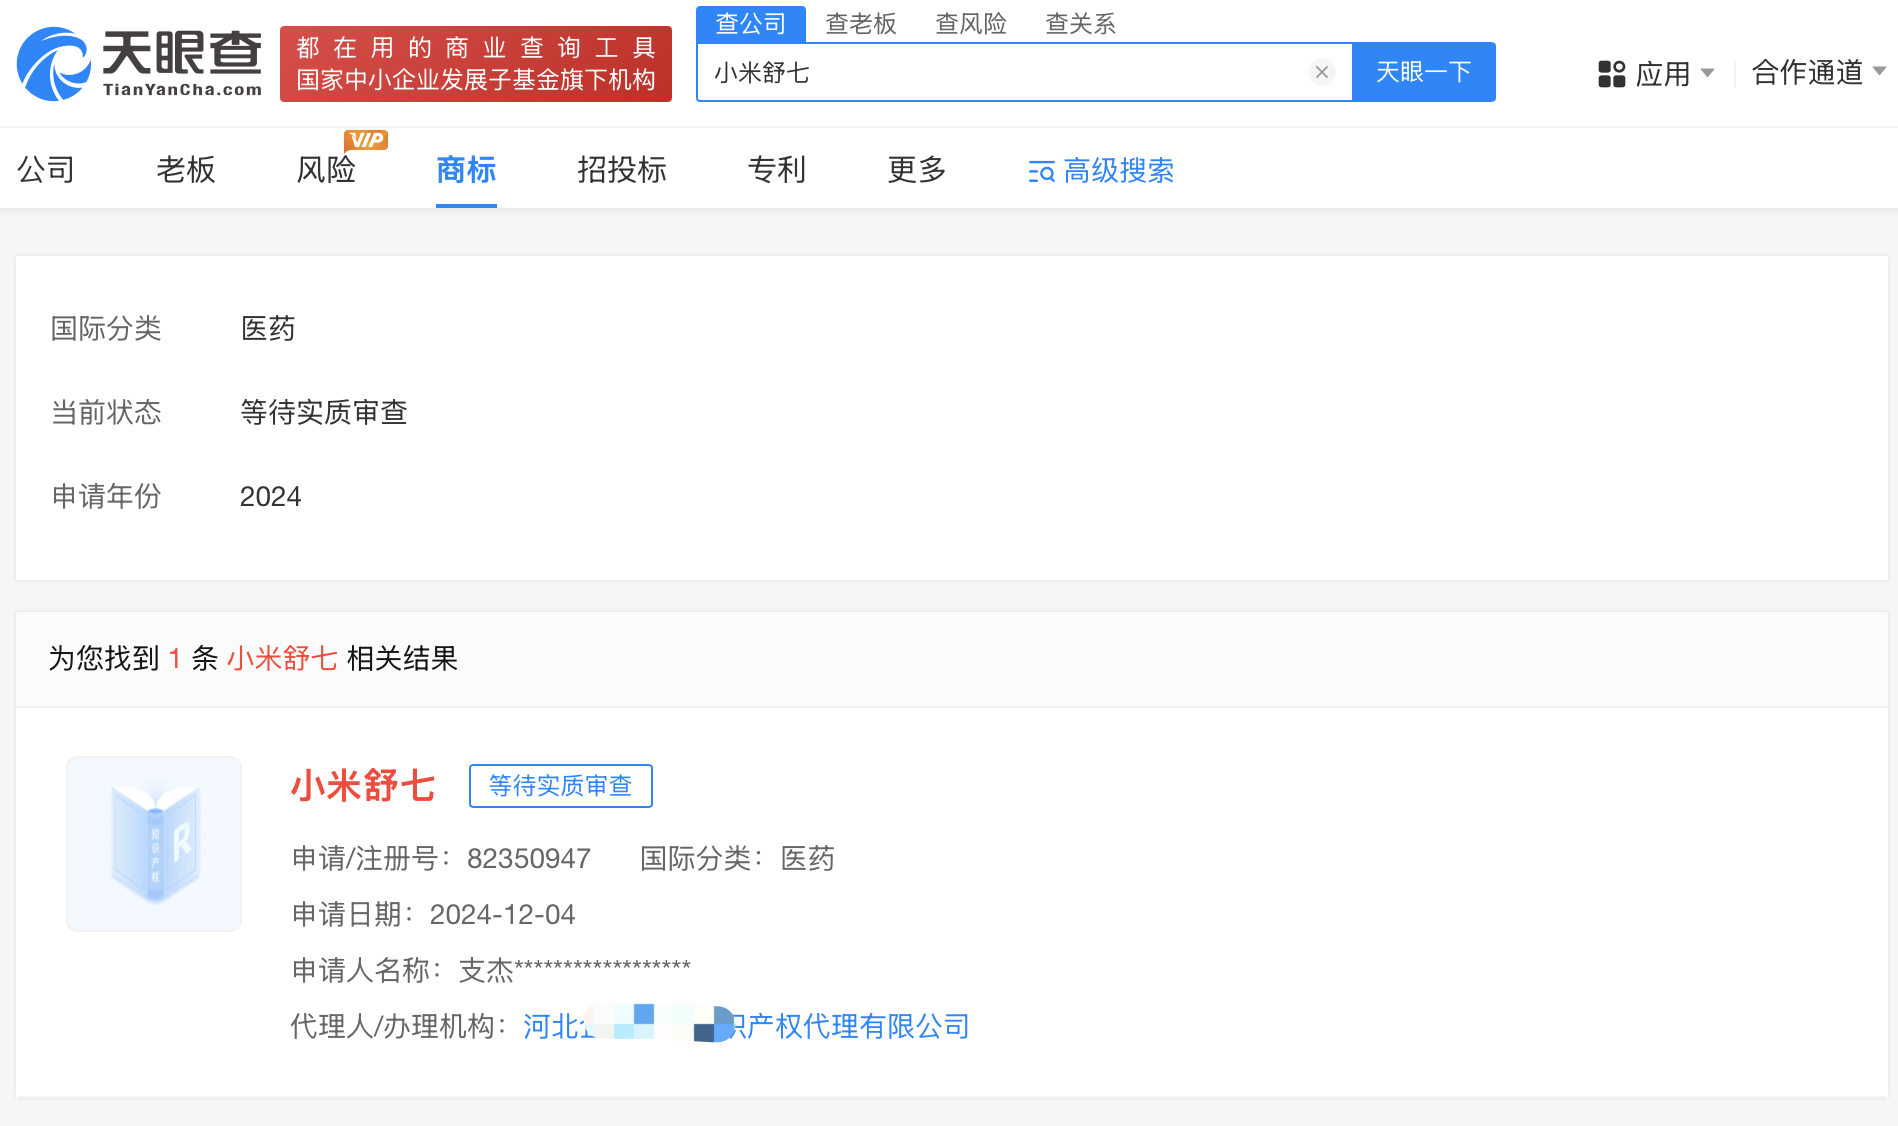Open the 小米舒七 trademark result title
This screenshot has height=1126, width=1898.
click(363, 786)
